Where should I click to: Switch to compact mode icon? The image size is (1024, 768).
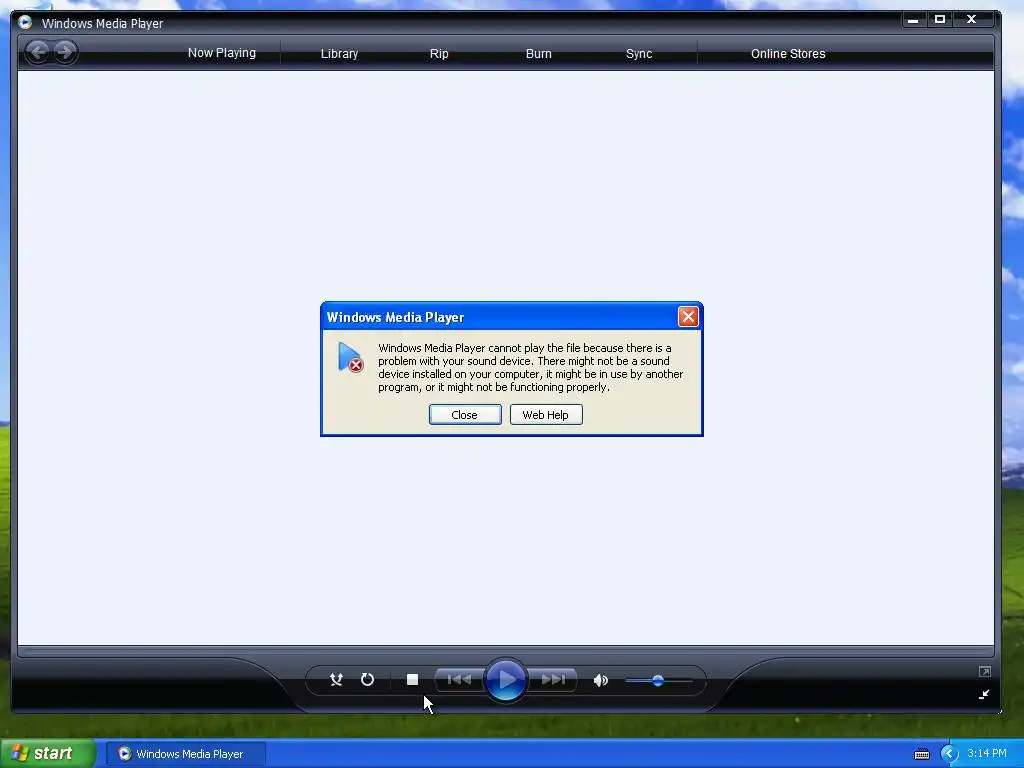click(x=984, y=694)
